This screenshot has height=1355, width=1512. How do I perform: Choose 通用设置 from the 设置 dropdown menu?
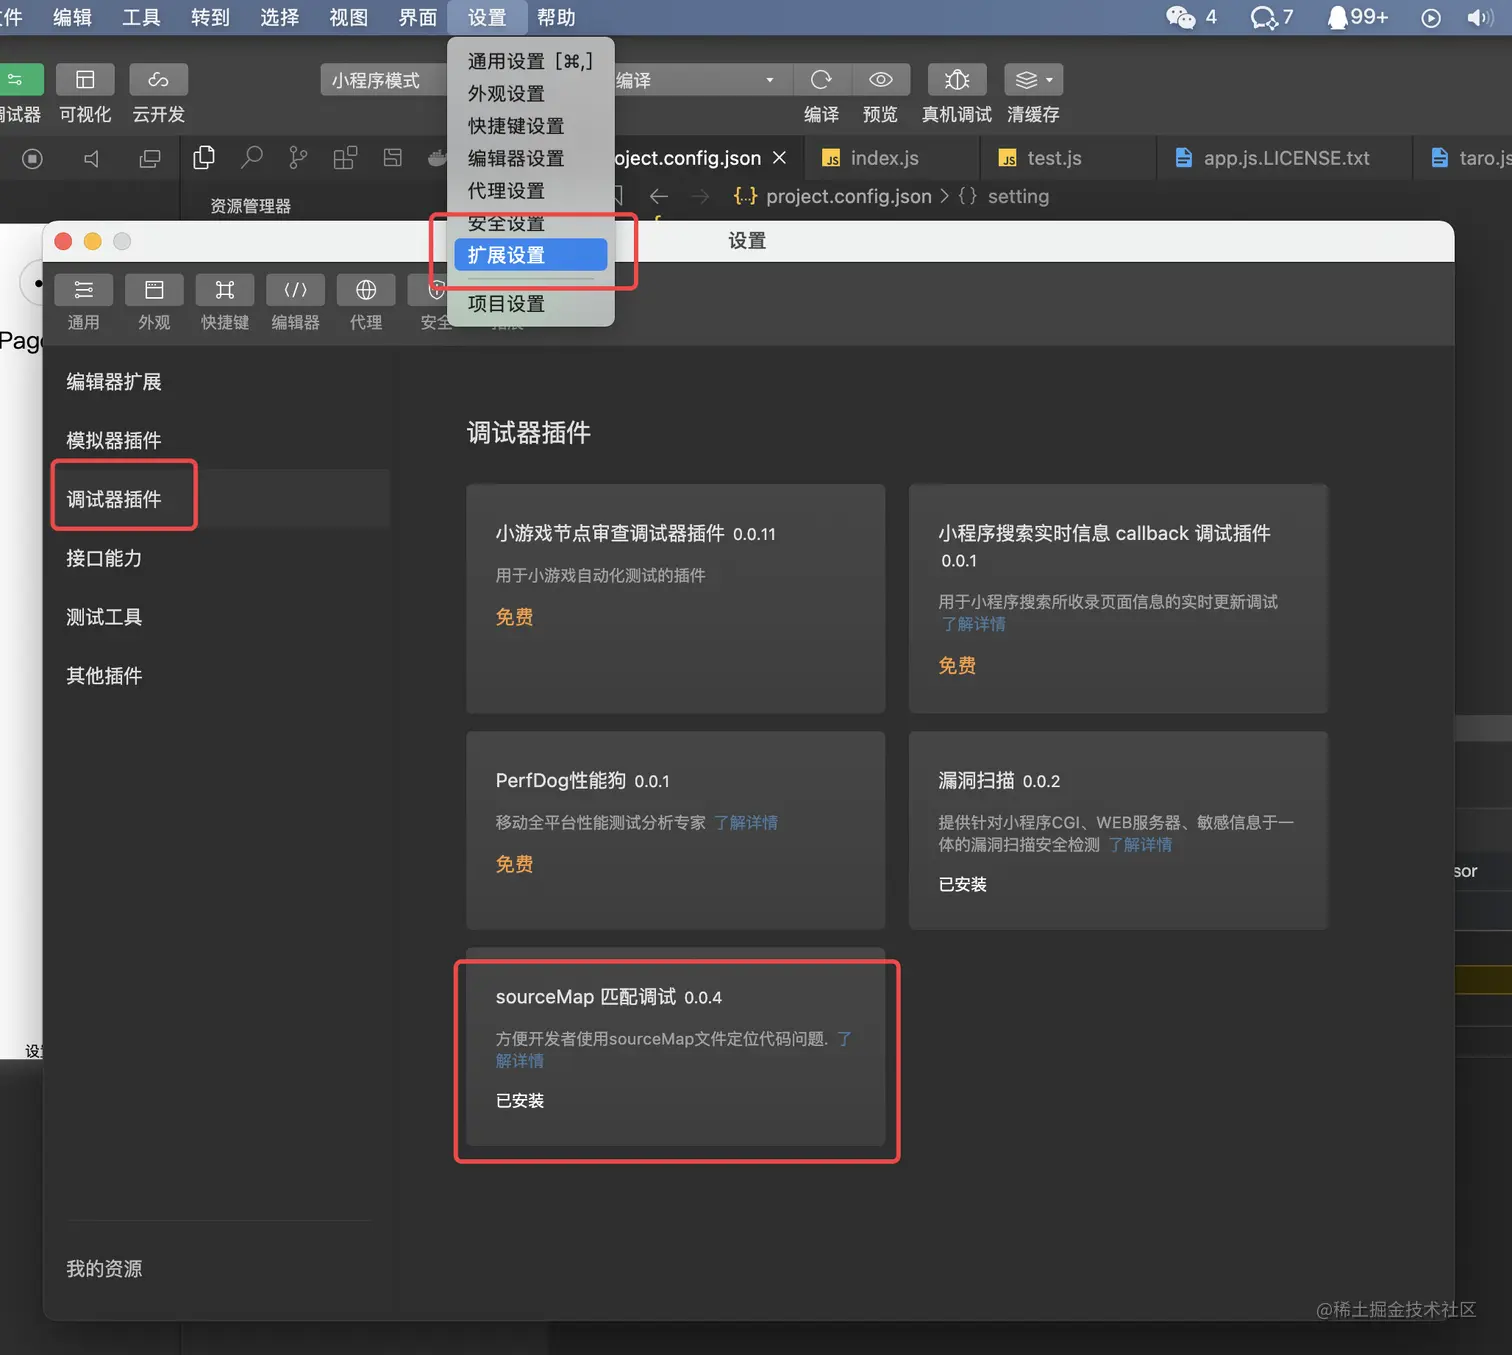click(531, 62)
